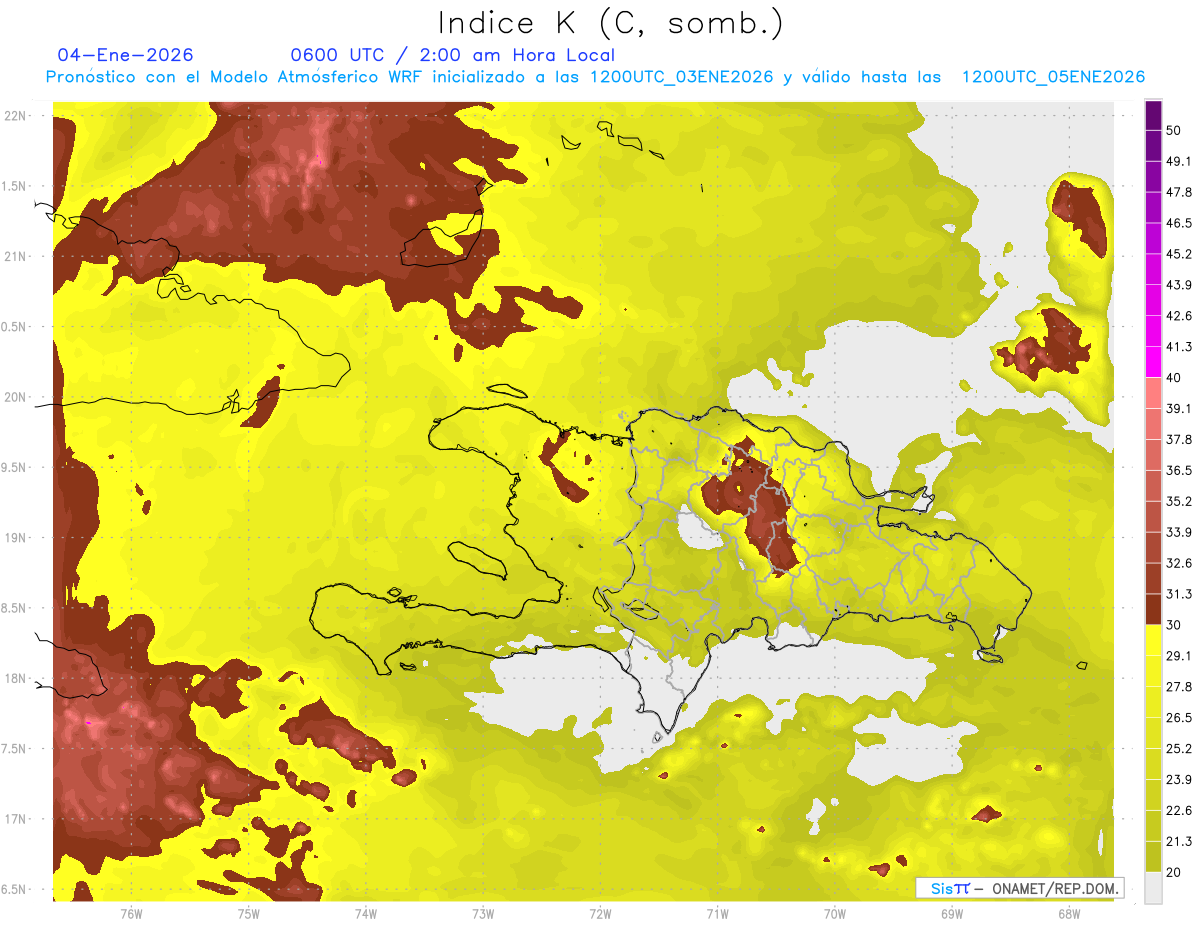Screen dimensions: 1200x927
Task: Select the longitude axis label "69W"
Action: (951, 913)
